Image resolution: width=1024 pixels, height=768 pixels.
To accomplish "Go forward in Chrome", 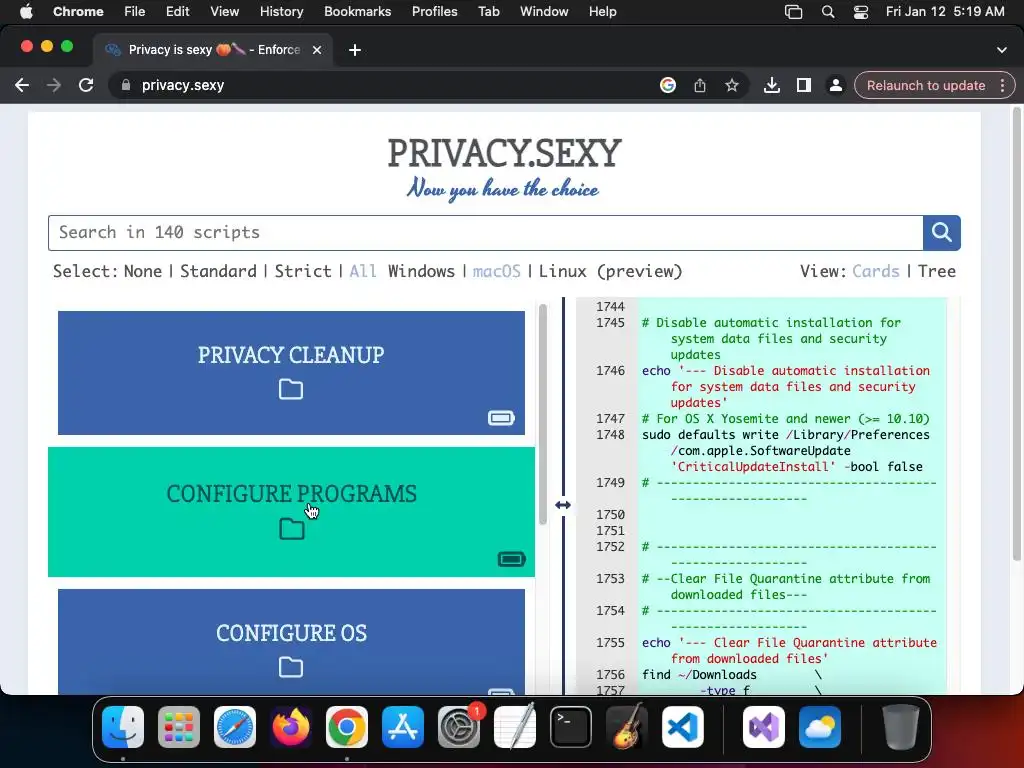I will coord(54,86).
